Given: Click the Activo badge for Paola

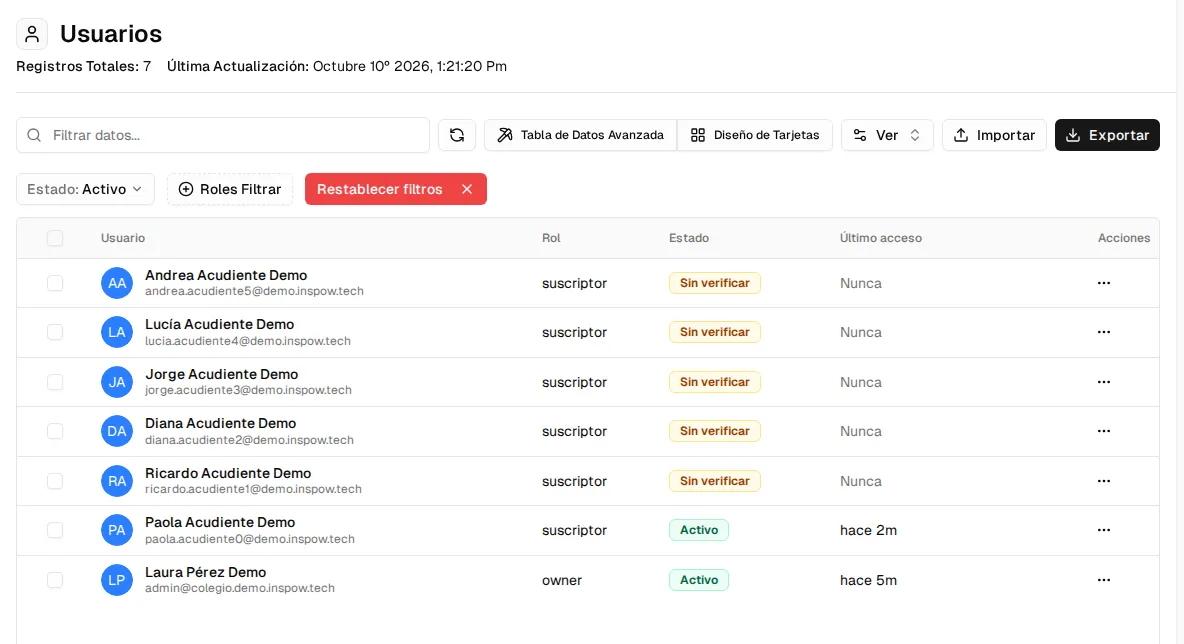Looking at the screenshot, I should click(x=698, y=530).
